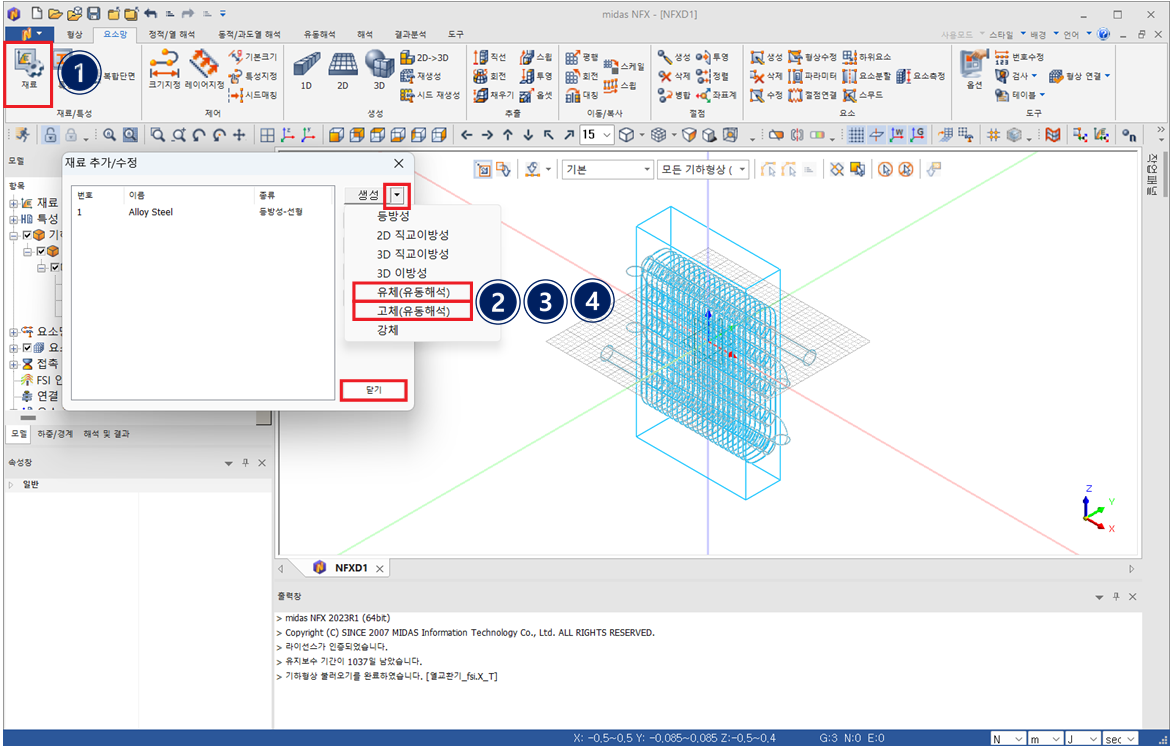
Task: Open the 형상 ribbon tab
Action: click(x=75, y=34)
